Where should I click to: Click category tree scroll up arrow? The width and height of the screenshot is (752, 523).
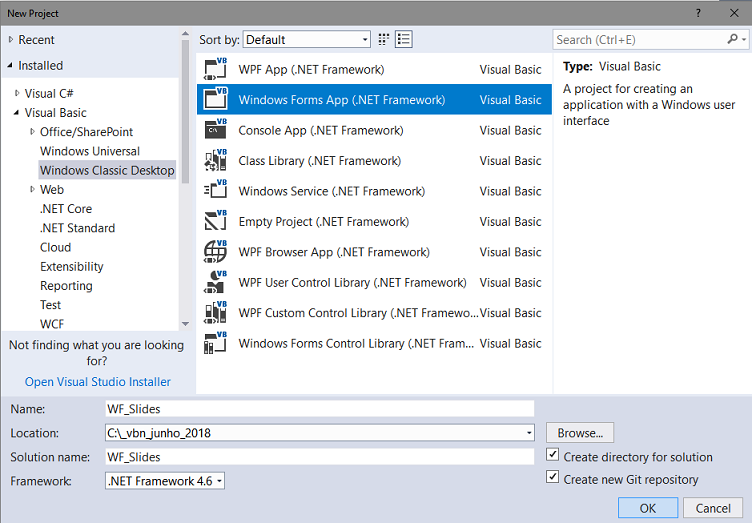(x=185, y=34)
